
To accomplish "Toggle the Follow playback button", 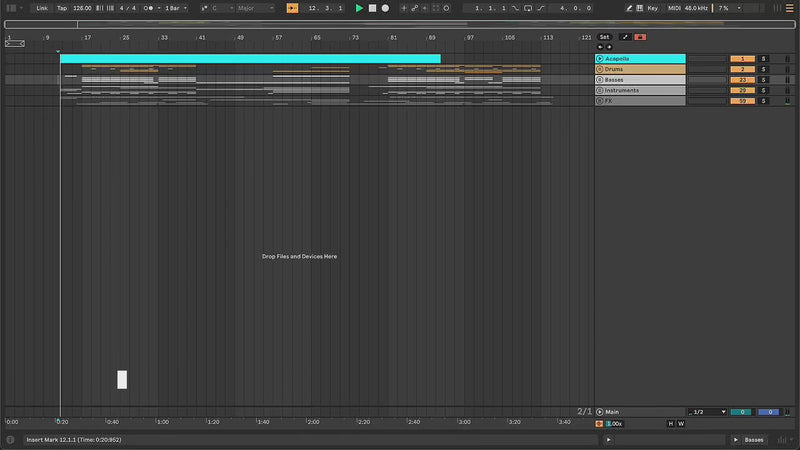I will click(292, 8).
